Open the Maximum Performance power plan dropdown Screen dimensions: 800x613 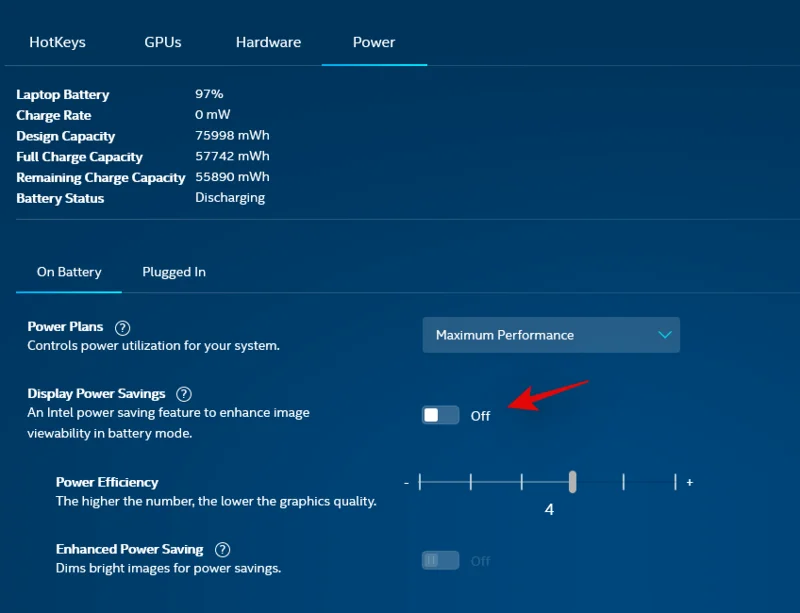pyautogui.click(x=551, y=334)
